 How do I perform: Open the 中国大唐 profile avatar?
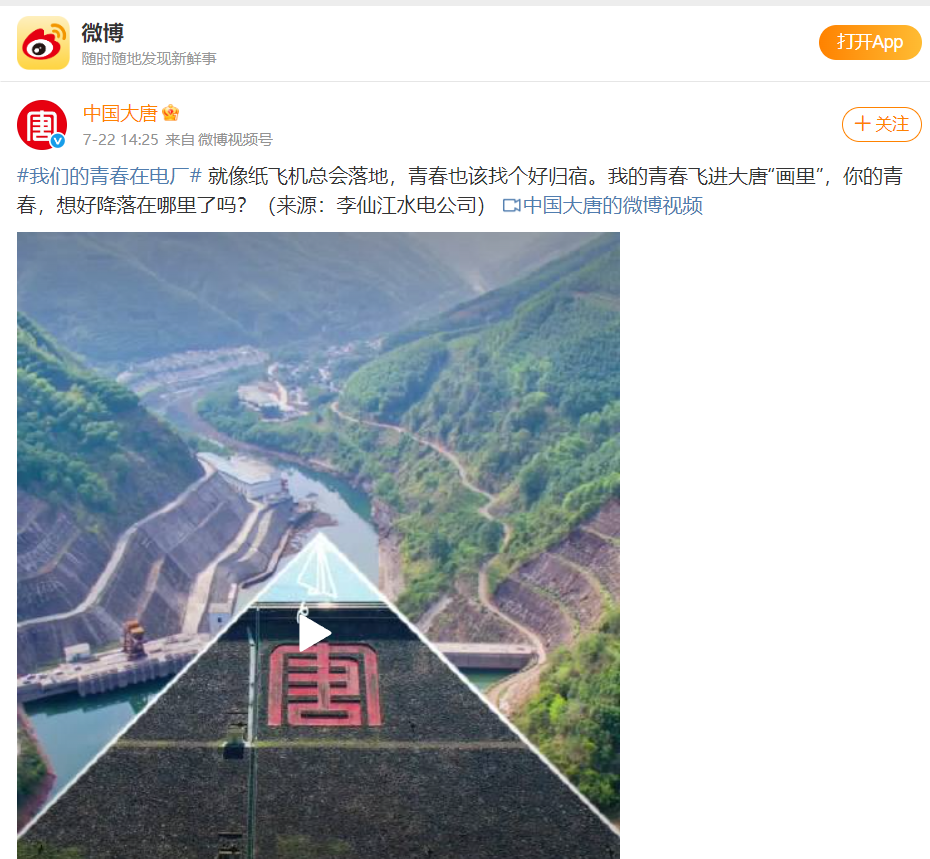pos(42,125)
